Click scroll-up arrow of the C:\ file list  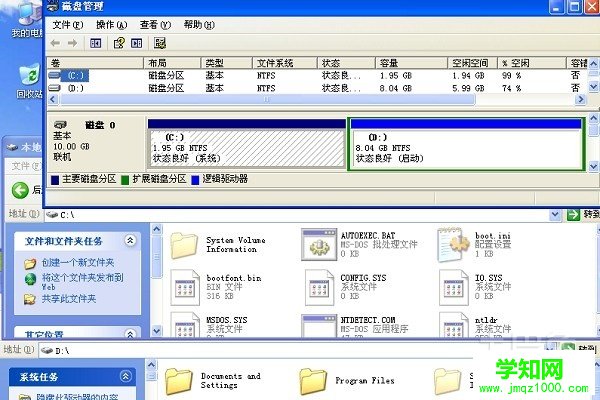pyautogui.click(x=157, y=229)
